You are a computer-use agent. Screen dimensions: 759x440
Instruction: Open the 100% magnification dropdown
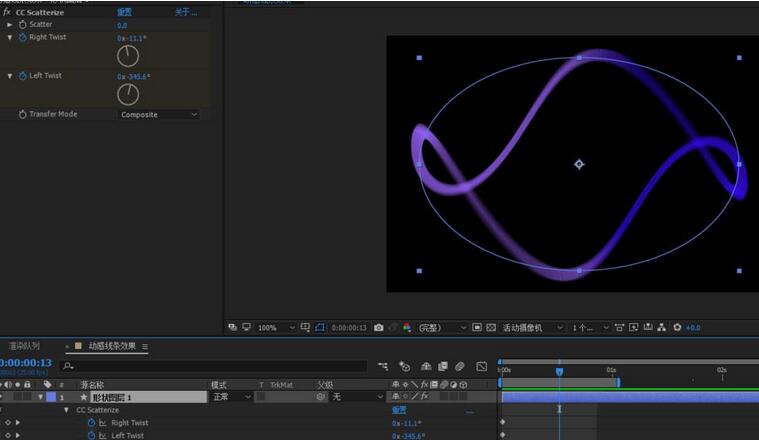pos(276,327)
